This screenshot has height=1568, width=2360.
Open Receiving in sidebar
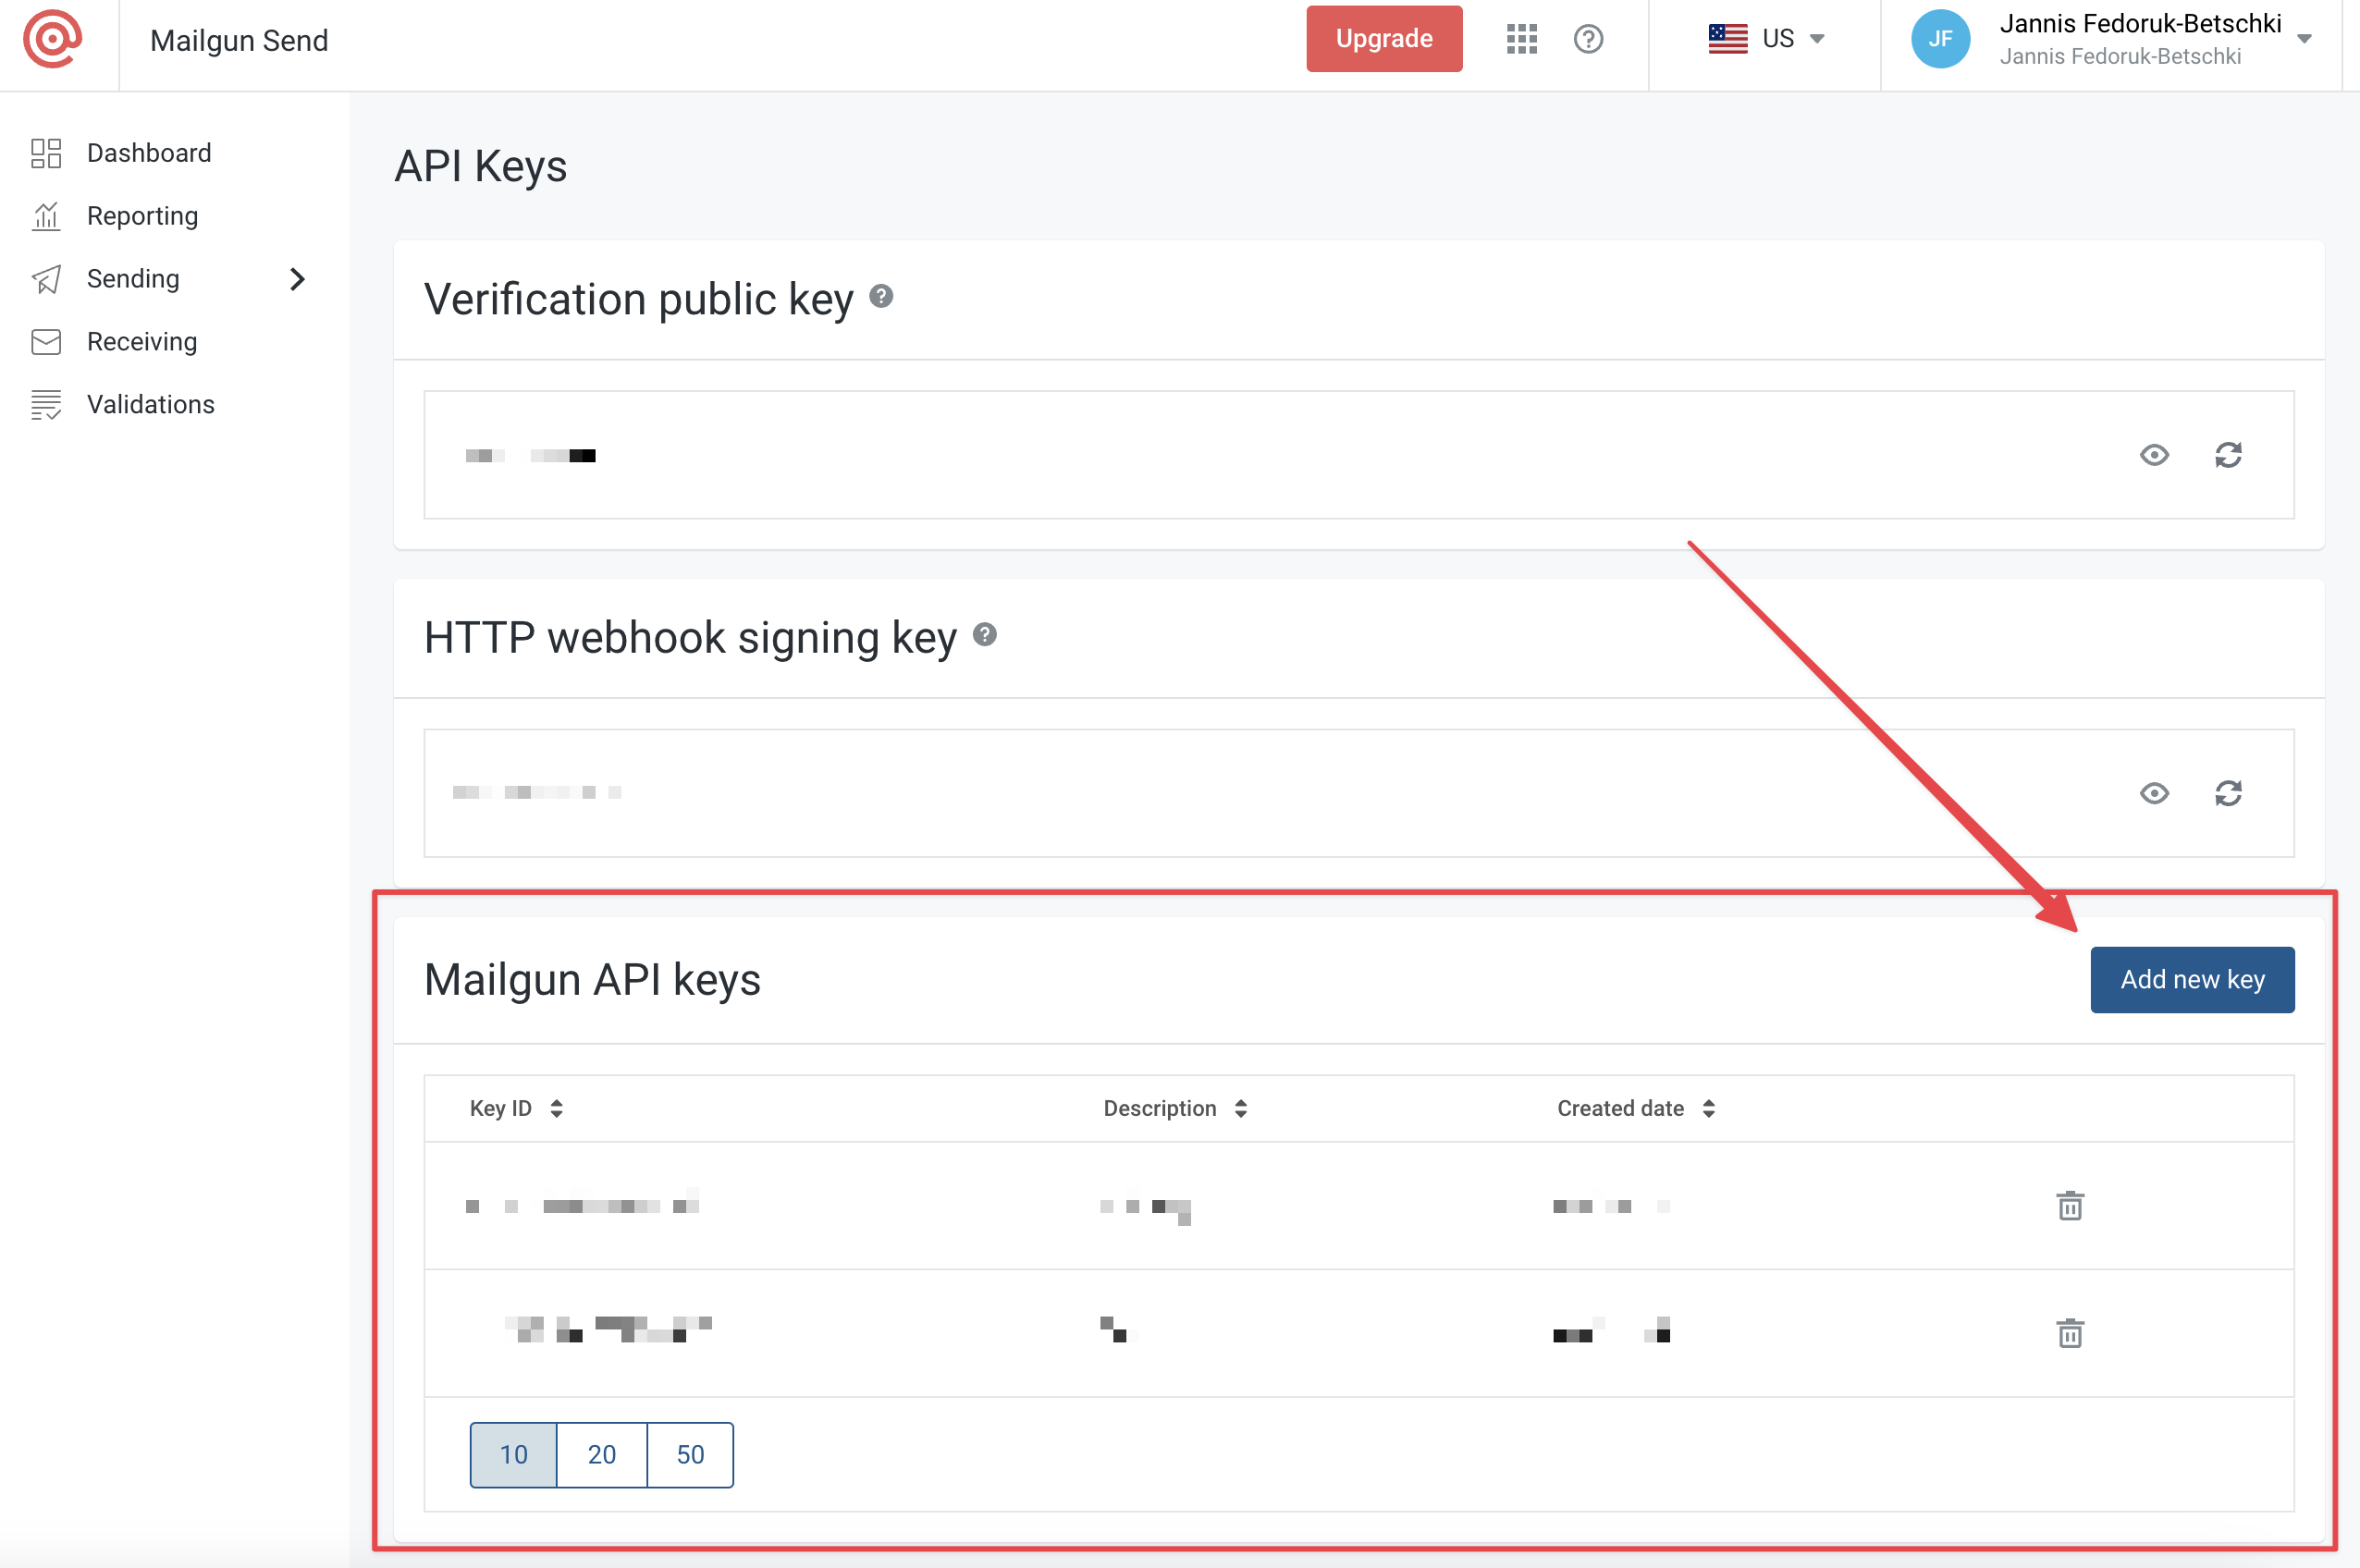(142, 342)
